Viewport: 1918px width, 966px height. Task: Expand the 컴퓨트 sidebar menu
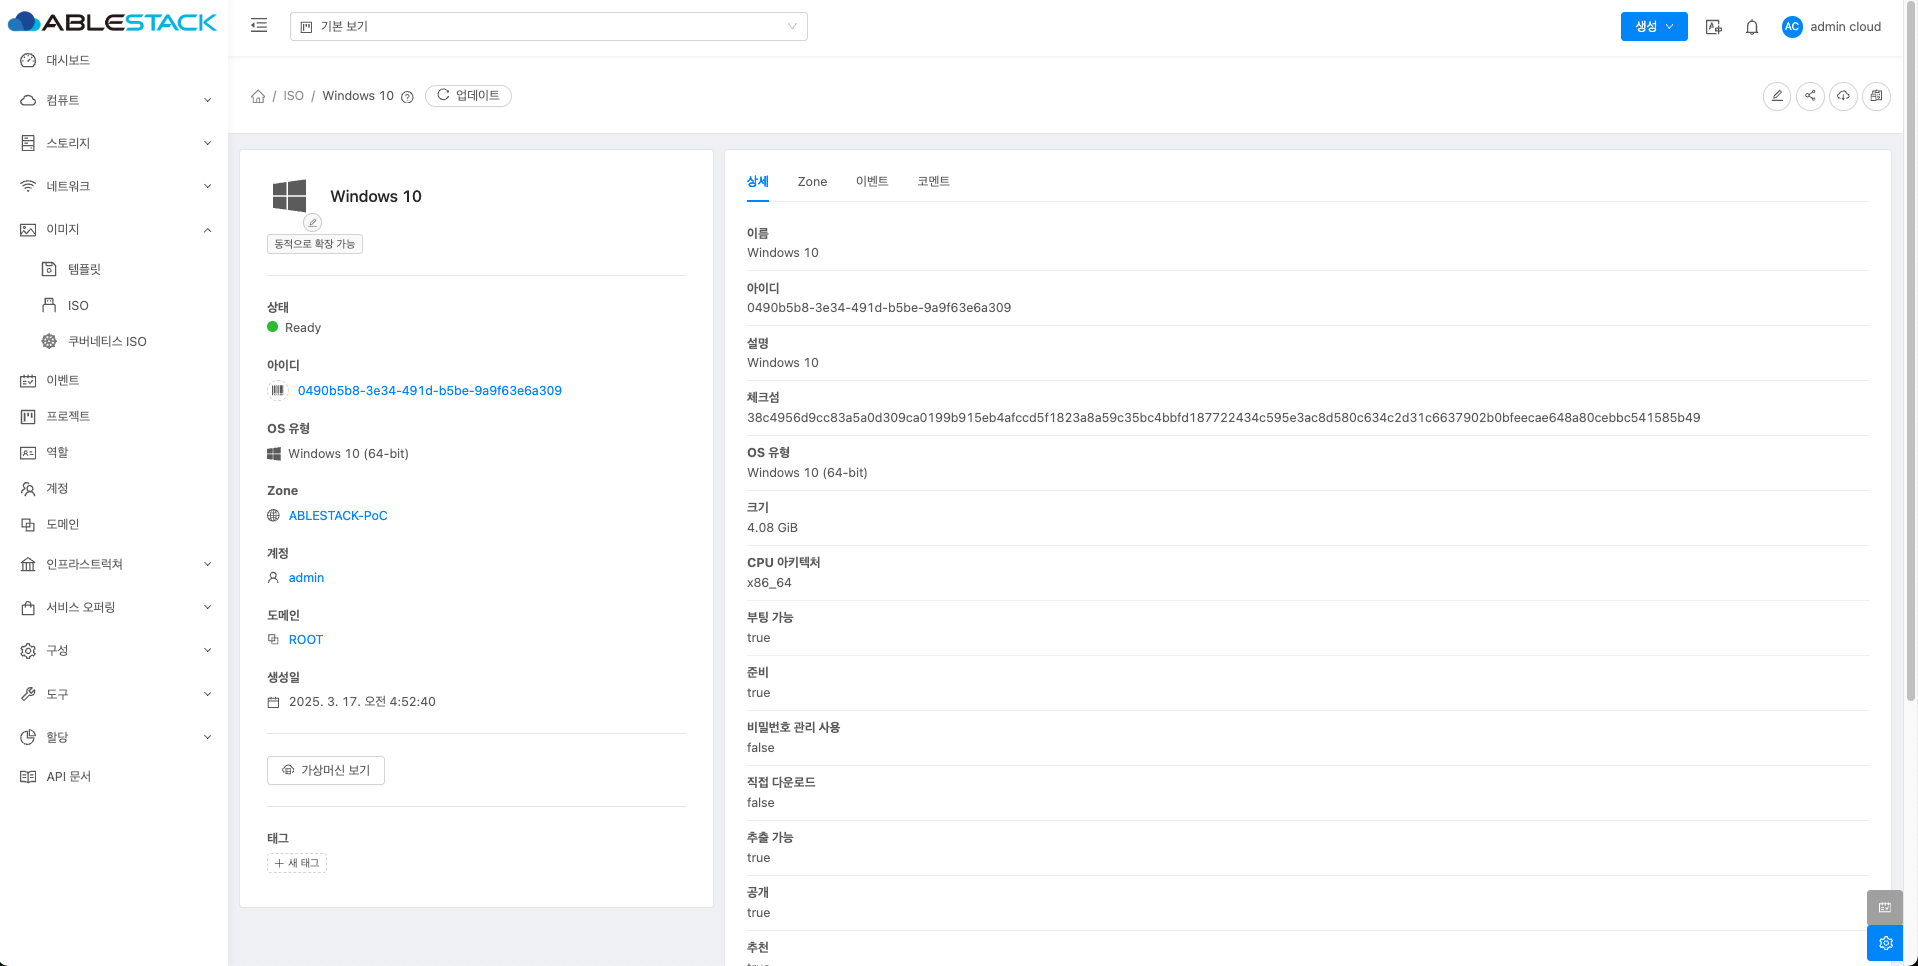(x=115, y=100)
